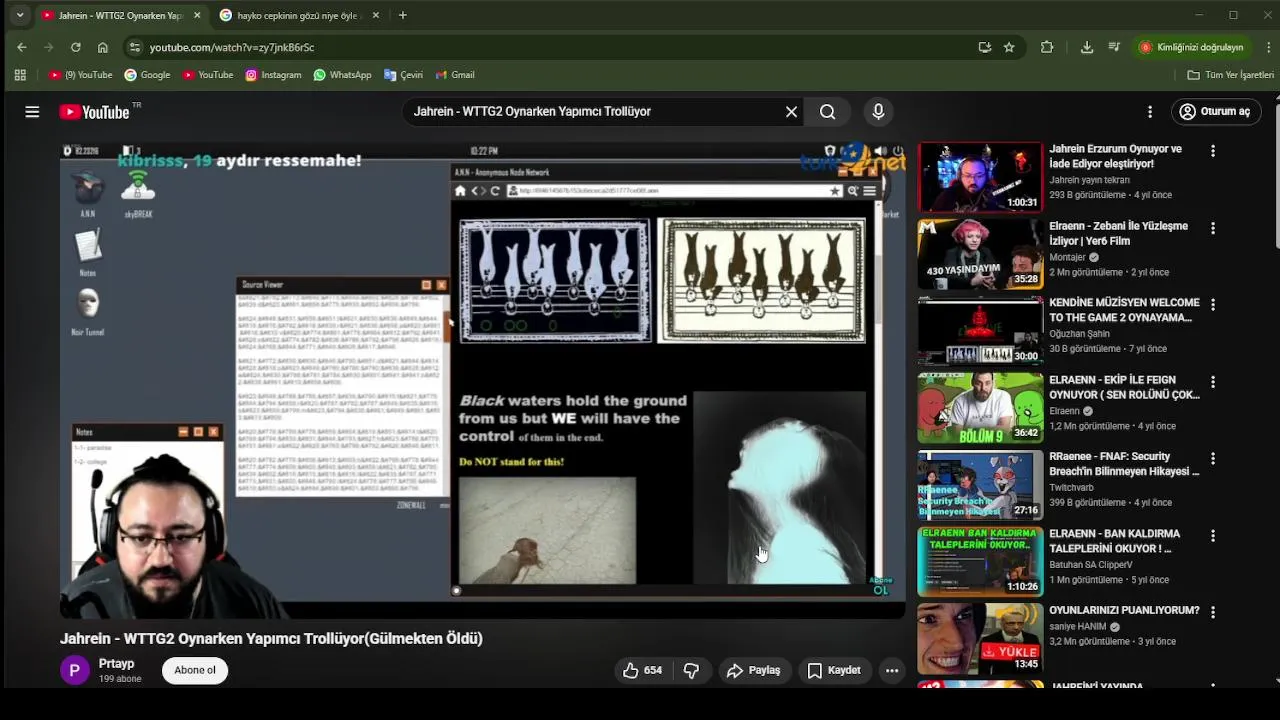Open the Prtayp channel avatar

[75, 670]
